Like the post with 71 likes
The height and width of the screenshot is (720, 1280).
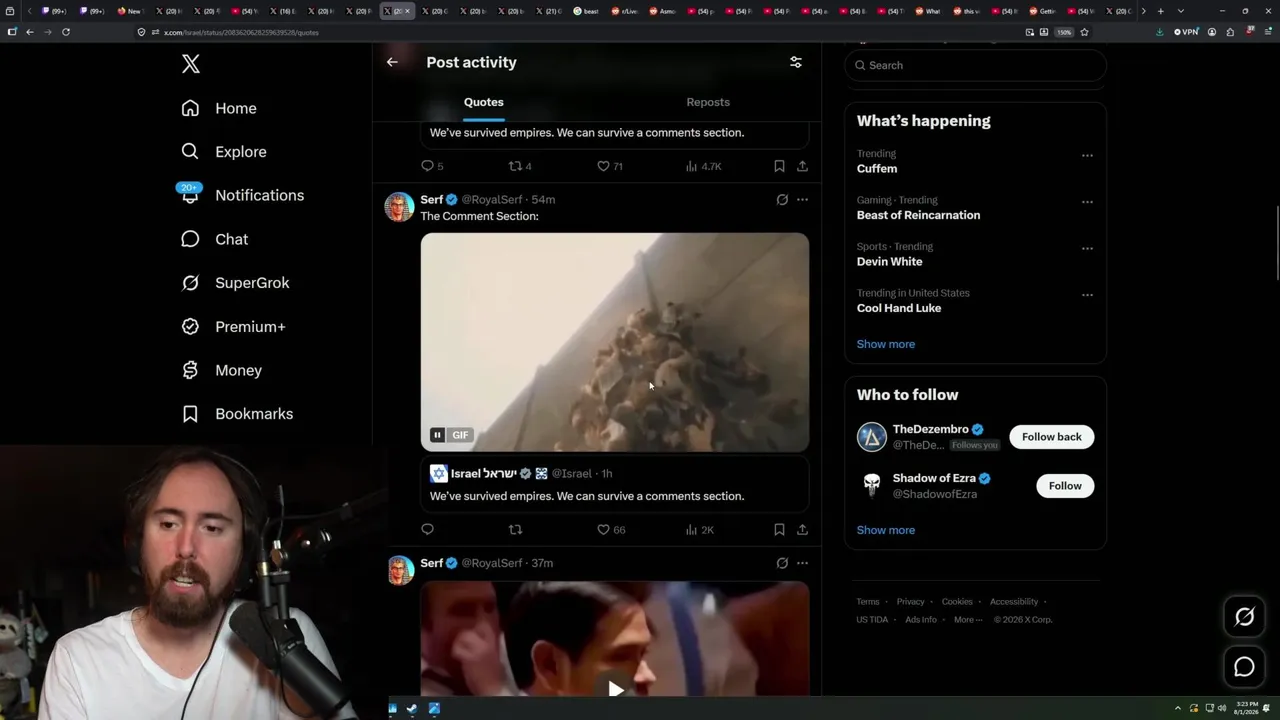tap(610, 166)
